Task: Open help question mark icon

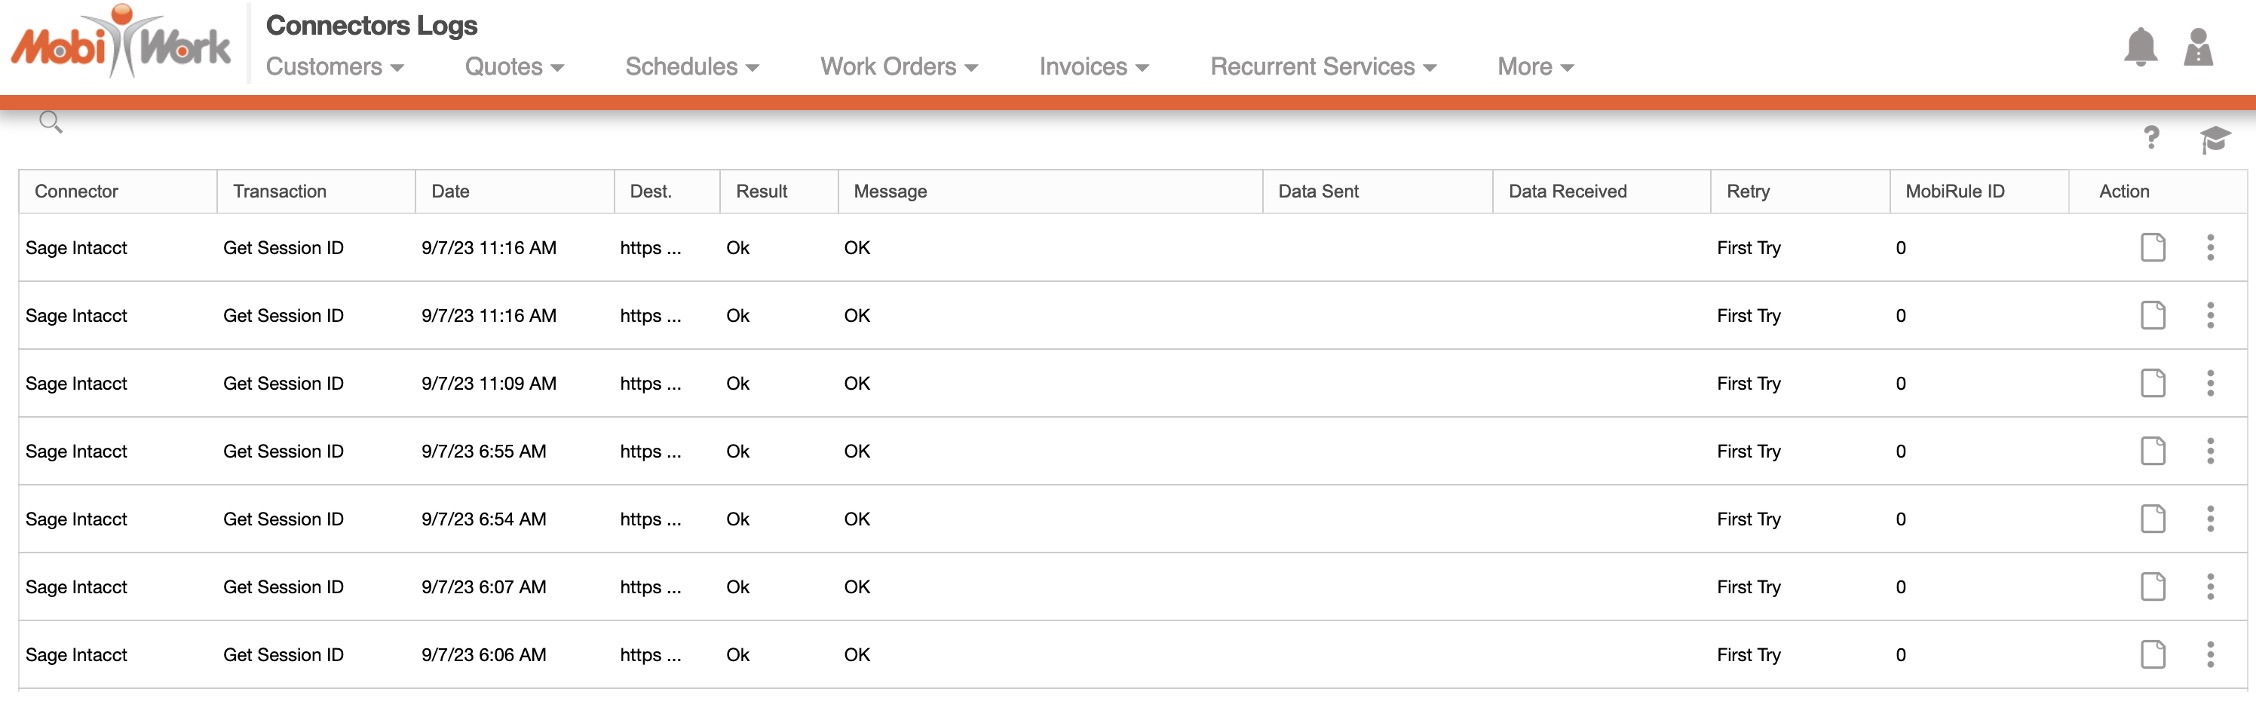Action: [x=2151, y=137]
